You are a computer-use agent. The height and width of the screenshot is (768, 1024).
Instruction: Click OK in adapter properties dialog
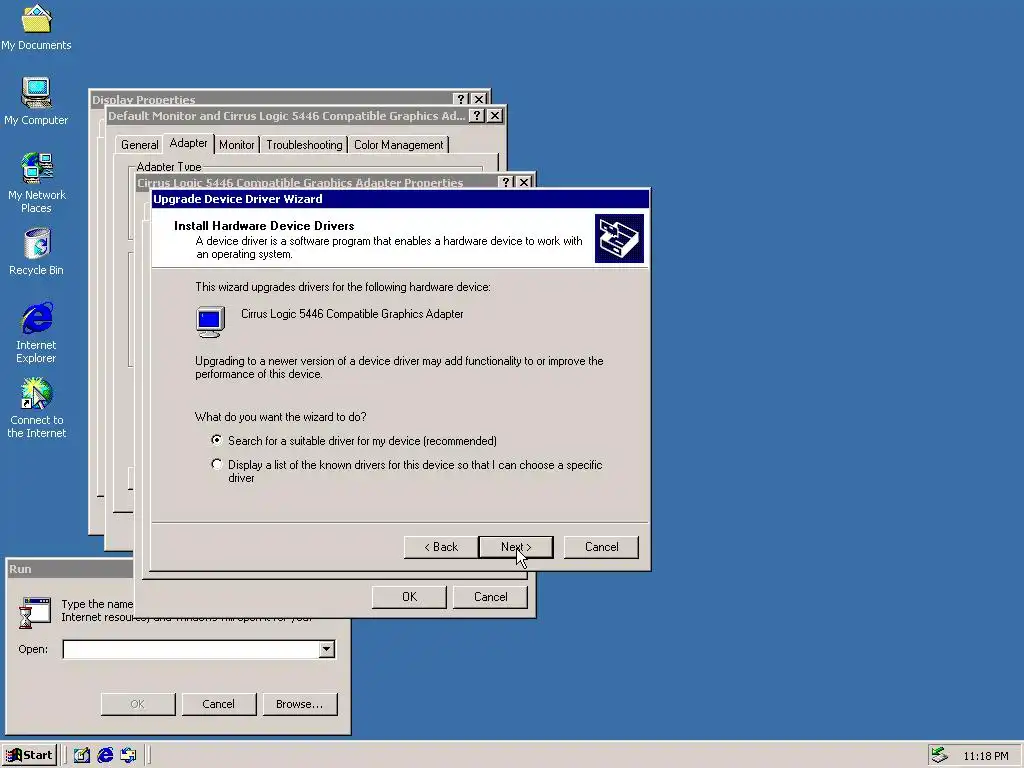[409, 597]
